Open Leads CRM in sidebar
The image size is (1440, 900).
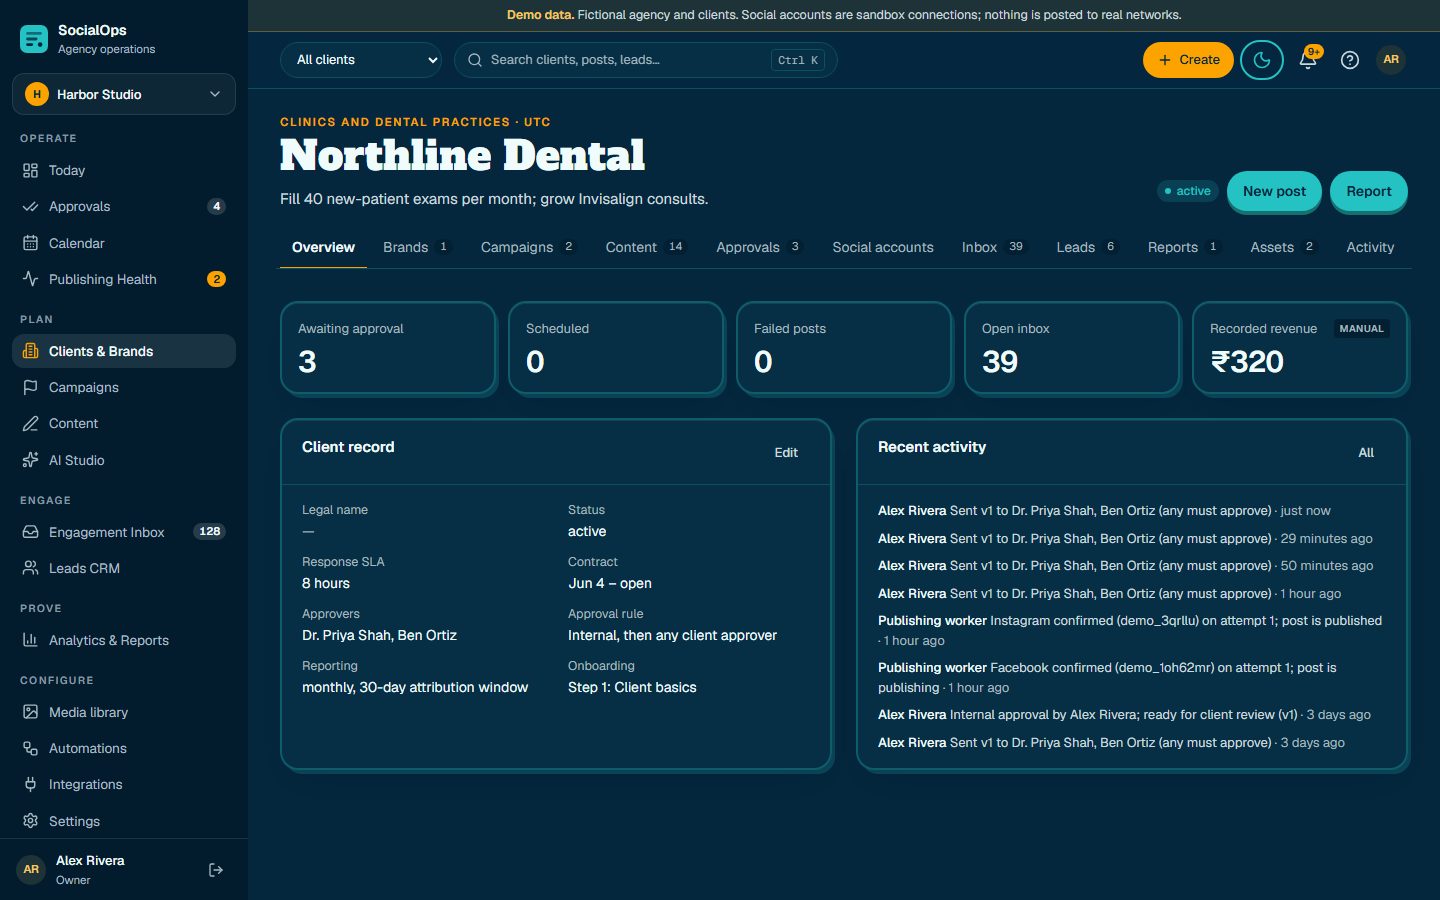(124, 568)
